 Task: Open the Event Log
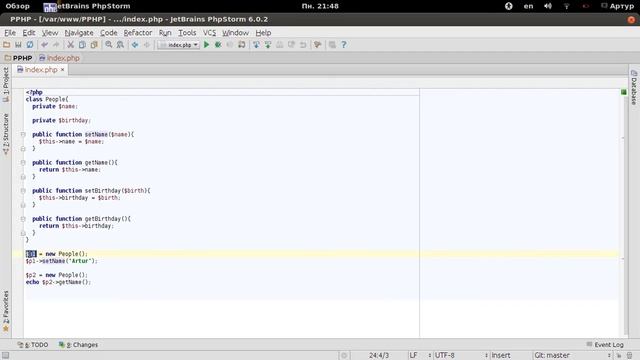coord(605,345)
